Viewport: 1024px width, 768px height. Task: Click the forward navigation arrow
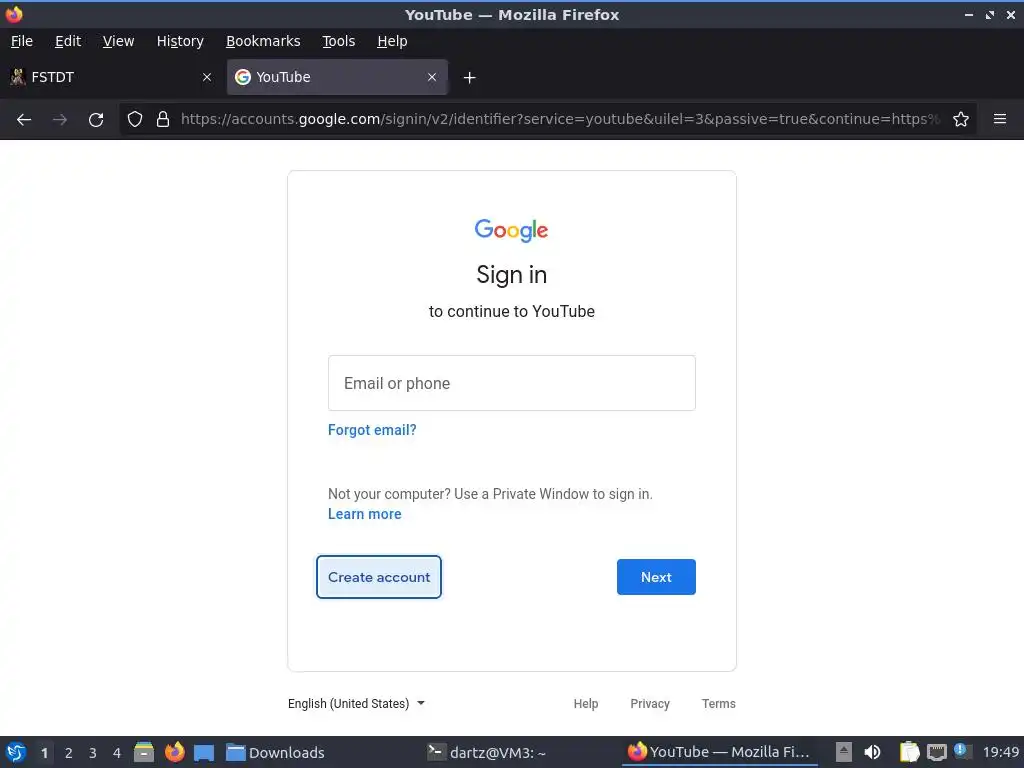(59, 120)
